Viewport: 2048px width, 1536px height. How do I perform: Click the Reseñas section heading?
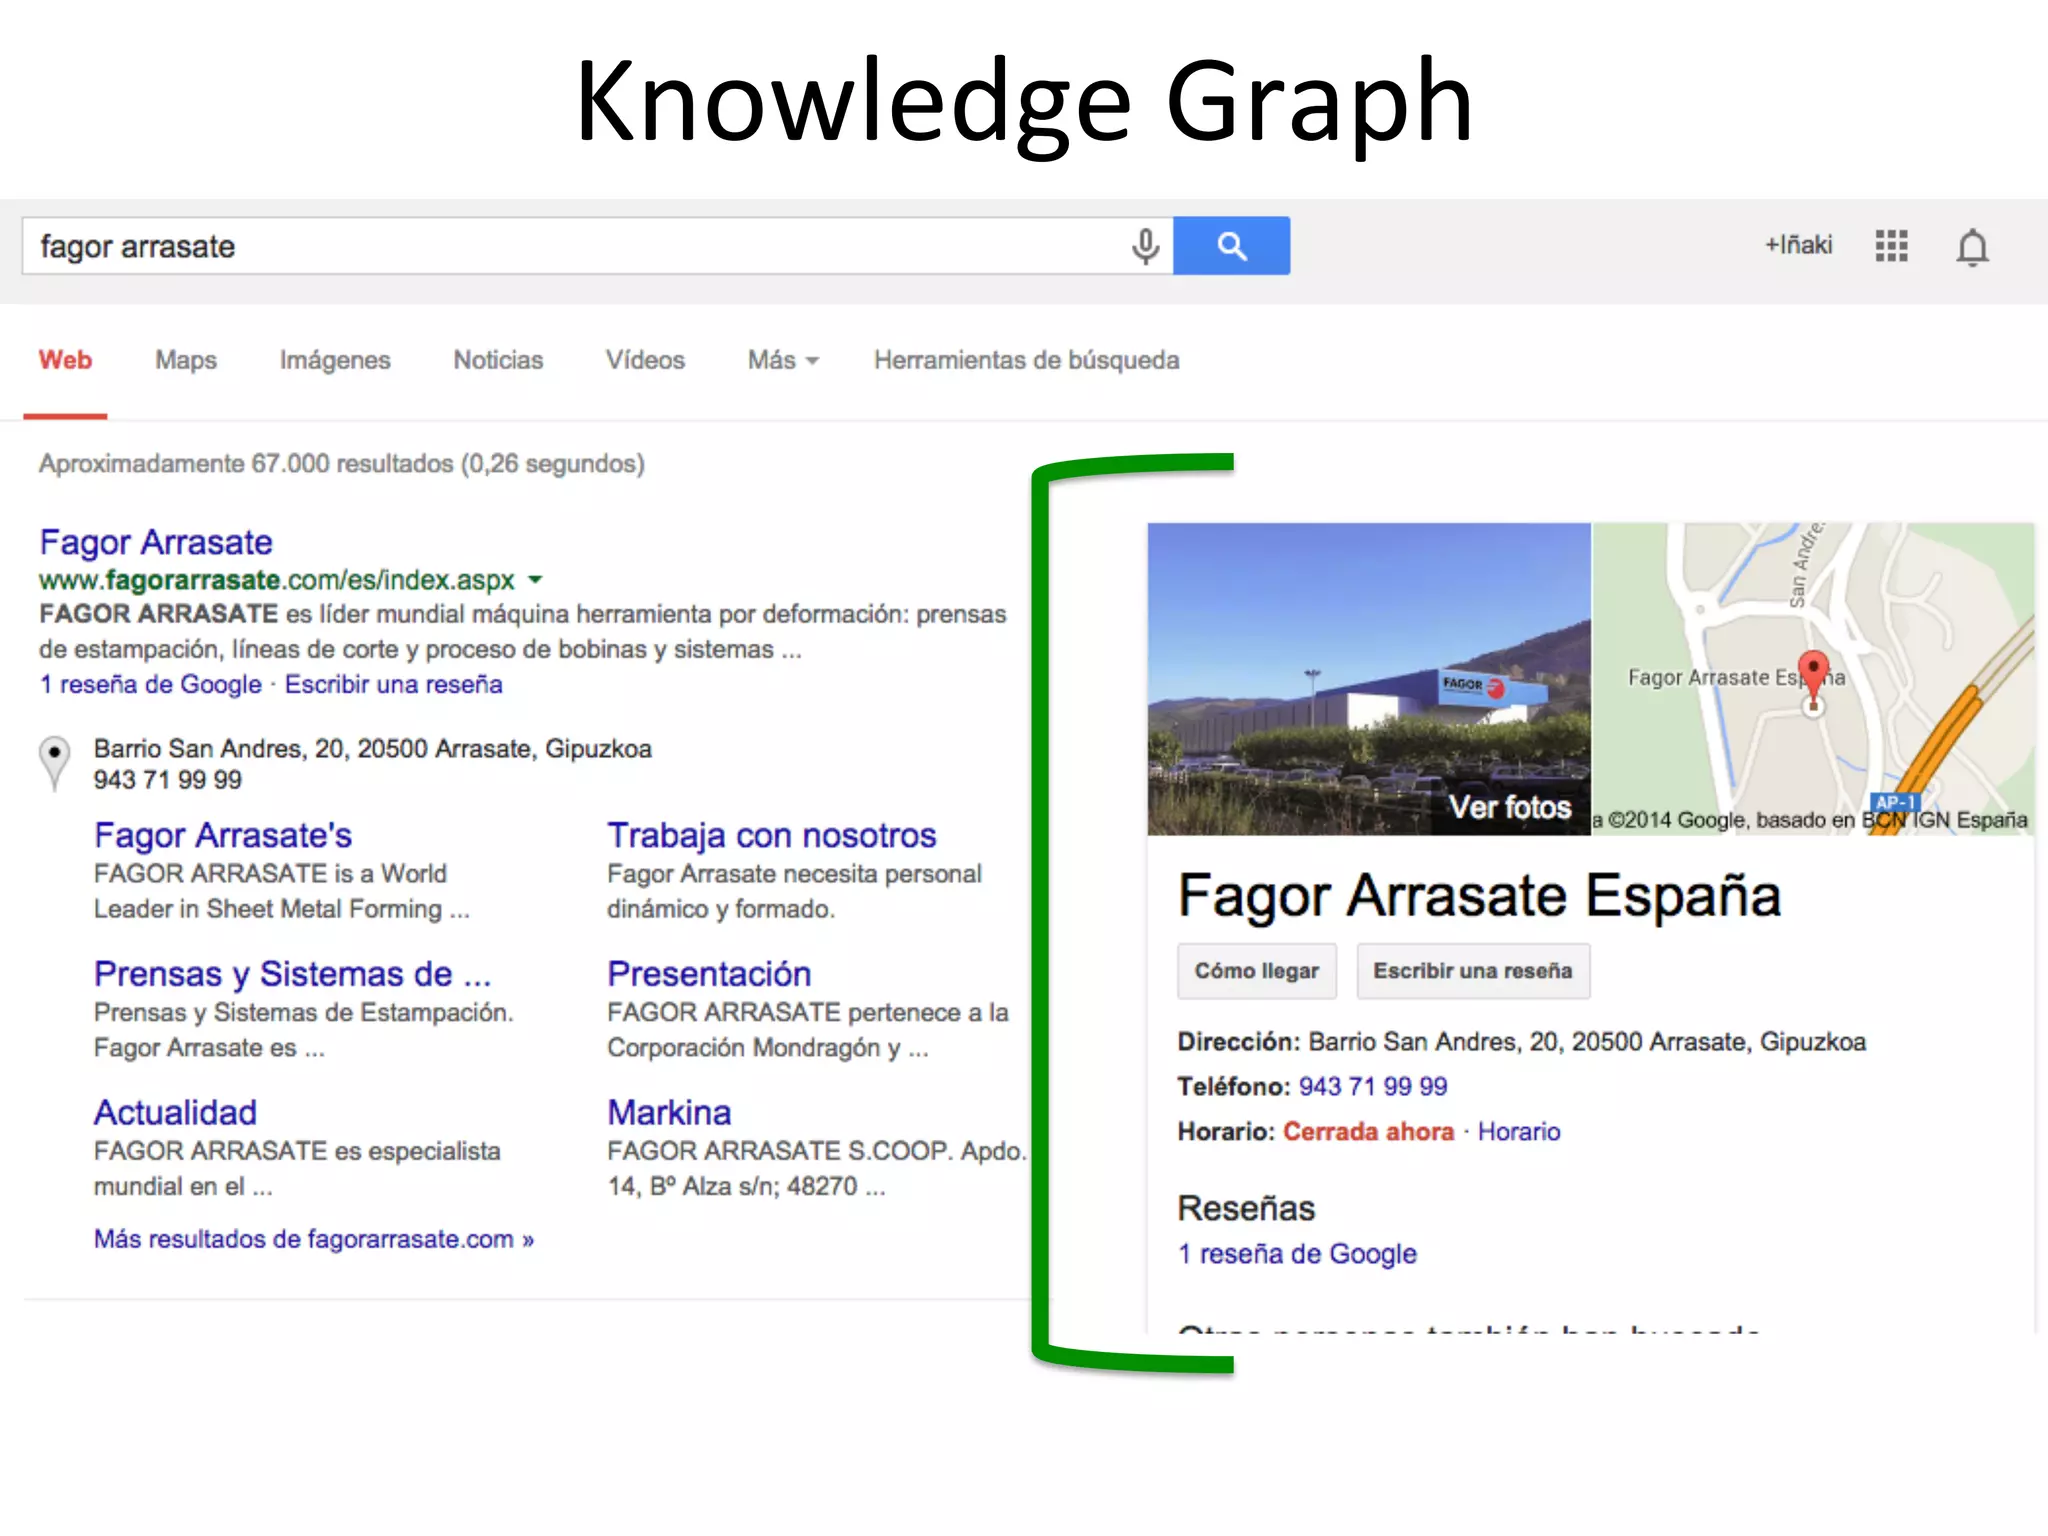[1246, 1208]
